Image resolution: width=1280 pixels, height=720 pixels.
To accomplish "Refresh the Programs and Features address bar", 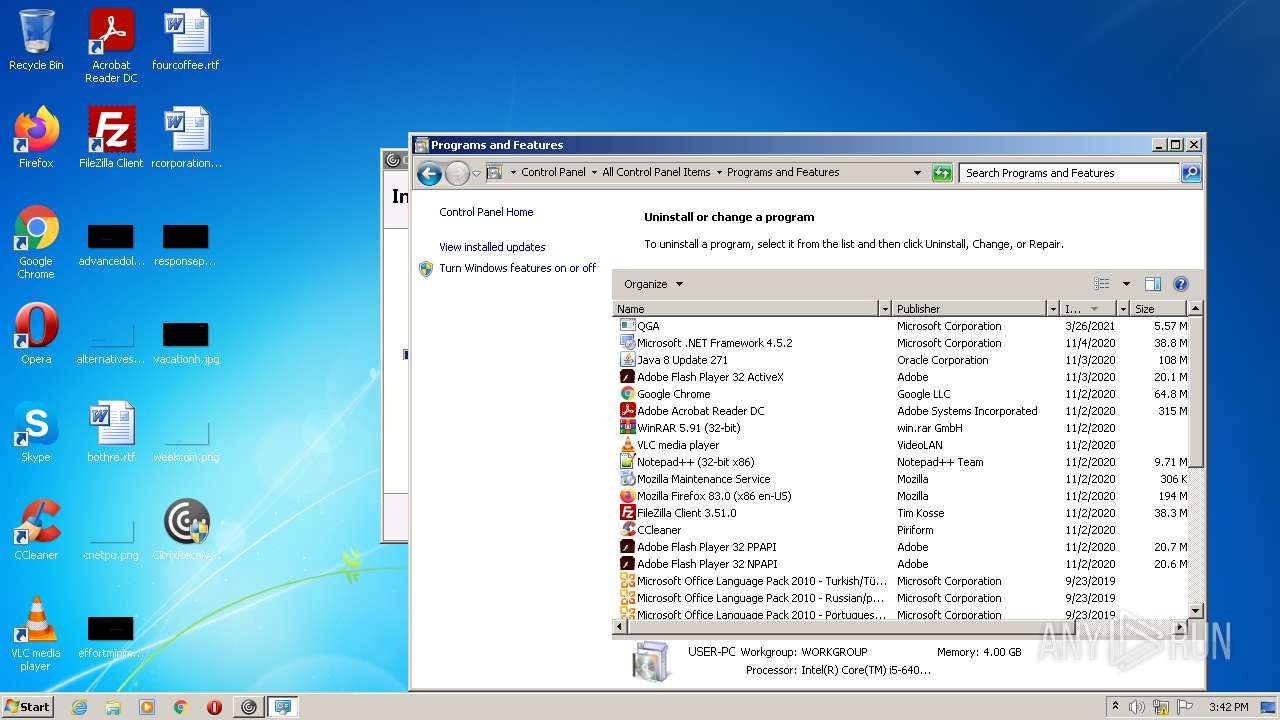I will (x=942, y=173).
